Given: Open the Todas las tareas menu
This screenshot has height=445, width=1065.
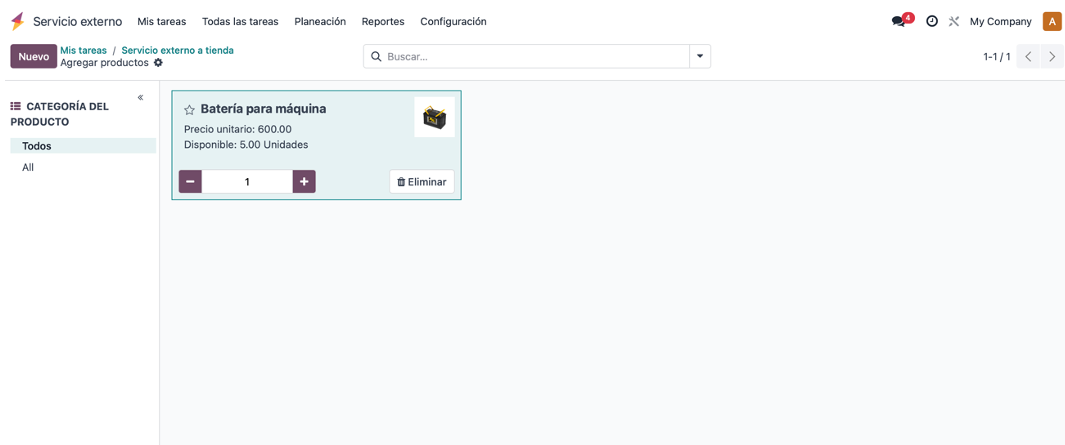Looking at the screenshot, I should 240,21.
